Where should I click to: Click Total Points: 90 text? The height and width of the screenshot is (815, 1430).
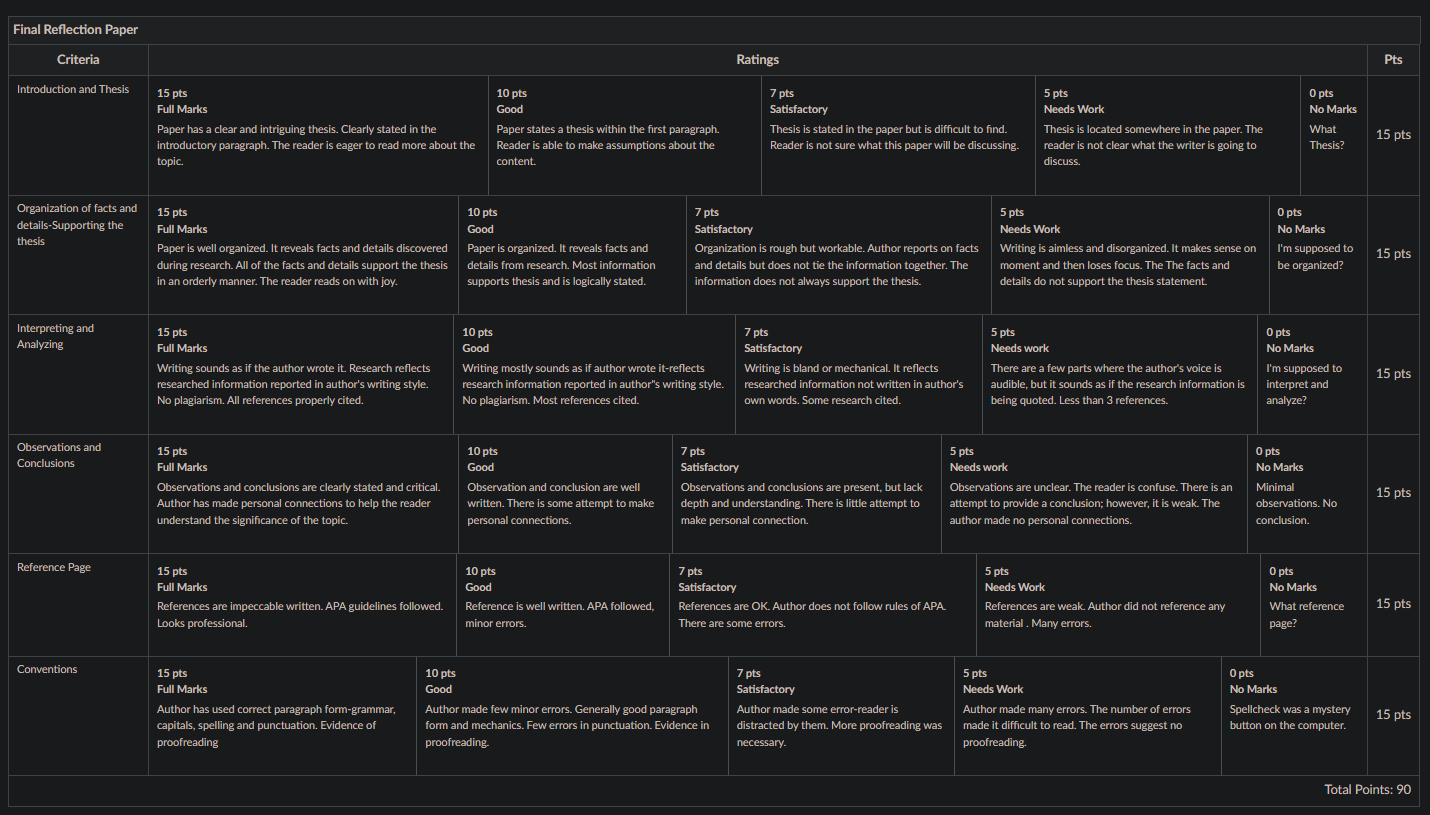coord(1367,790)
